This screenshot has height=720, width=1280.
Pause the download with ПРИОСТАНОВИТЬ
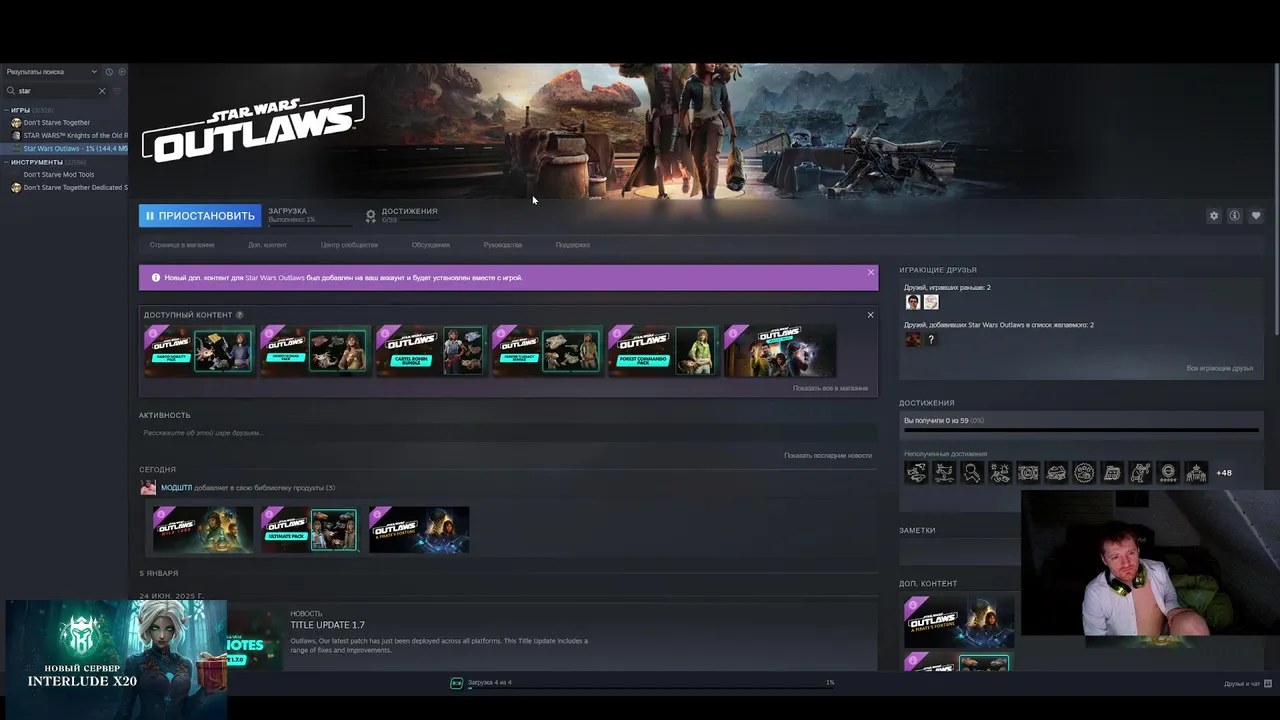coord(200,216)
